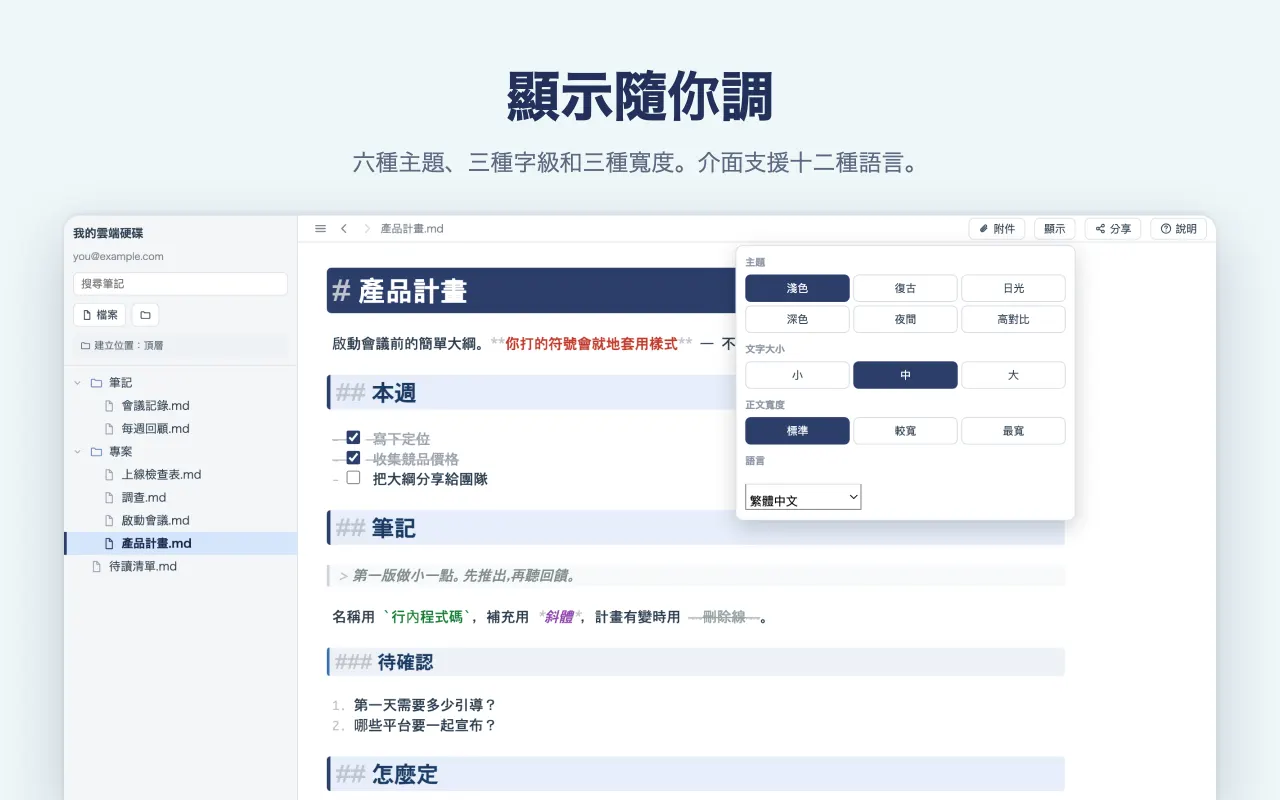
Task: Open the 說明 help button
Action: (x=1178, y=229)
